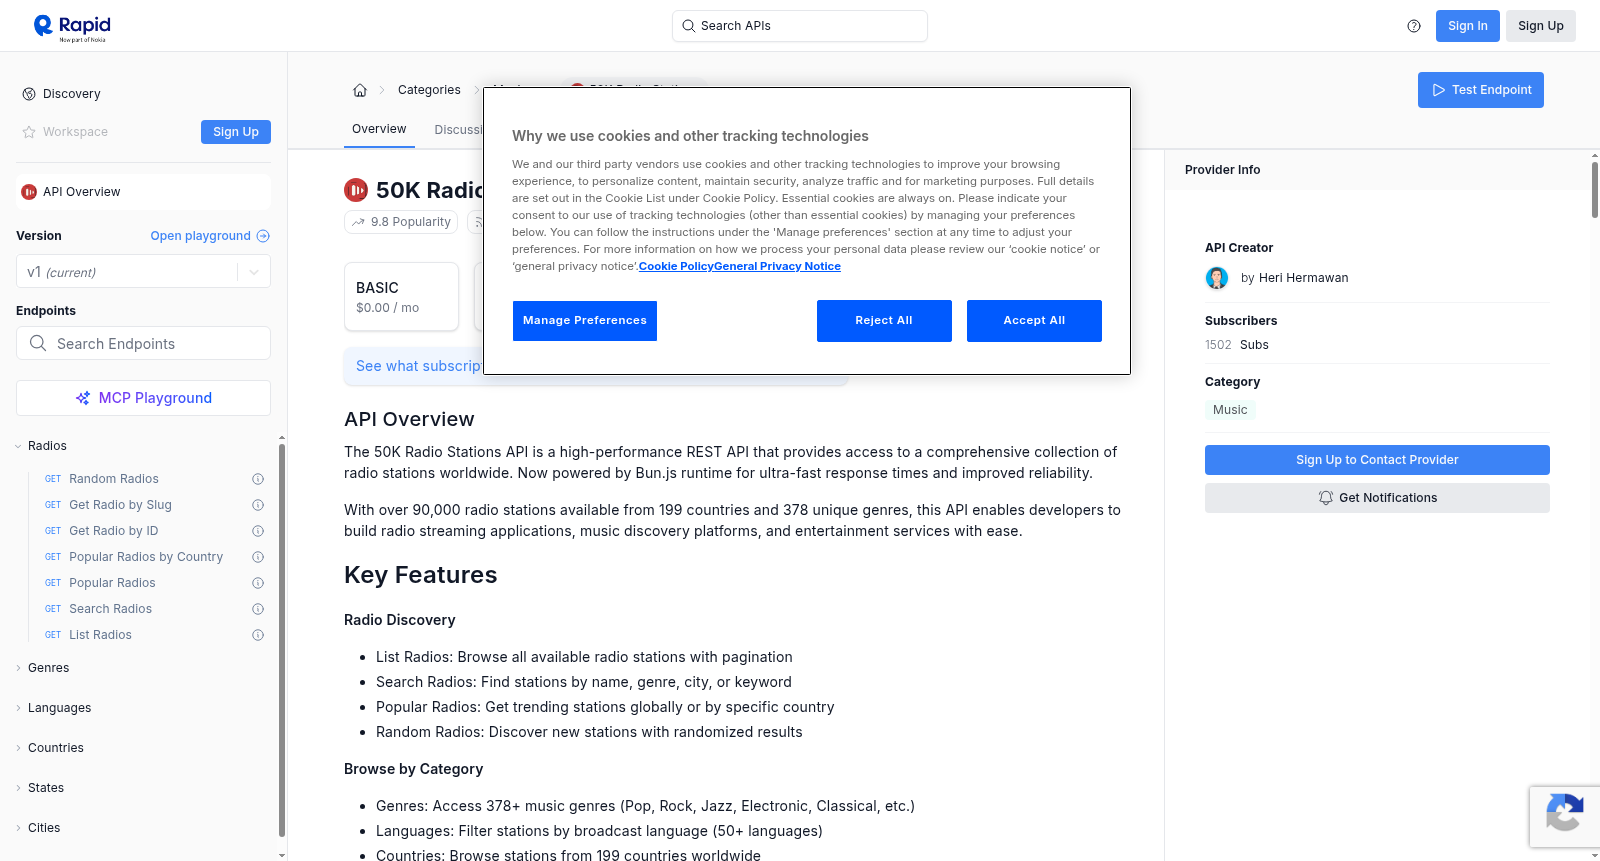This screenshot has height=861, width=1600.
Task: Accept all cookies
Action: coord(1034,321)
